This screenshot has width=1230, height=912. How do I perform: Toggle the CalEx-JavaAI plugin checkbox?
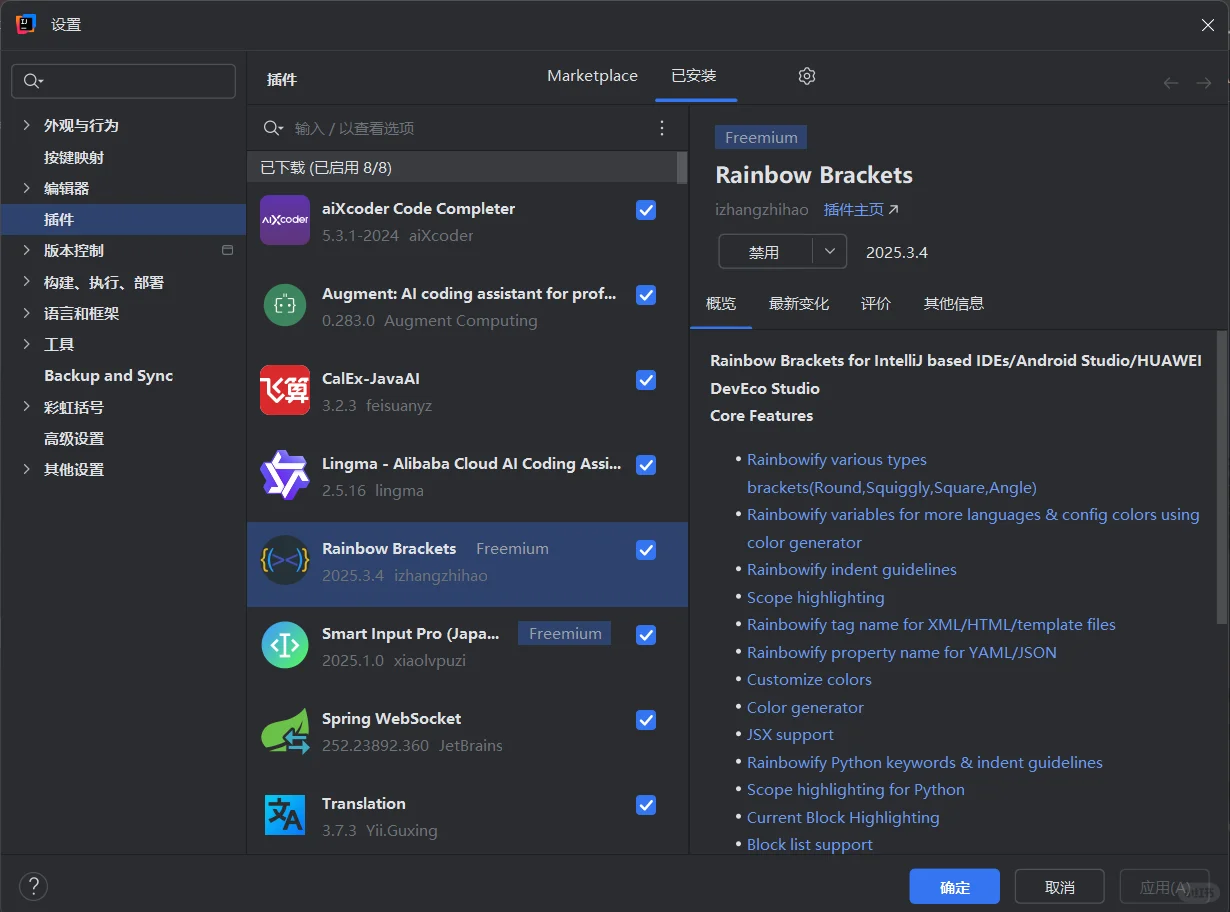646,380
